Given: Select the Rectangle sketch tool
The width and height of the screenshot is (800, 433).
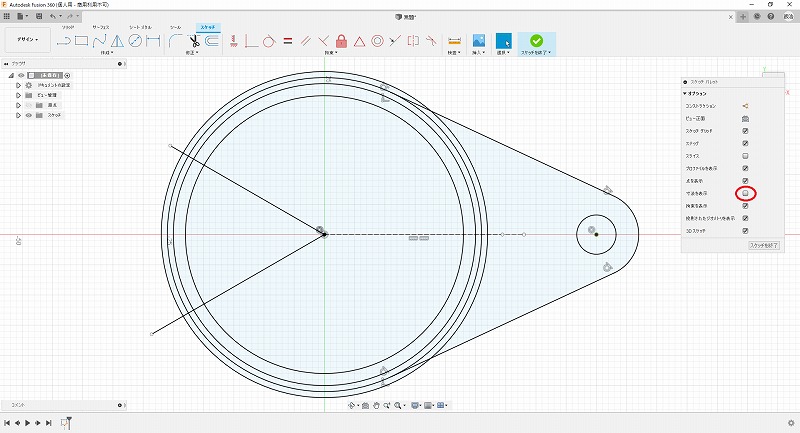Looking at the screenshot, I should coord(82,41).
